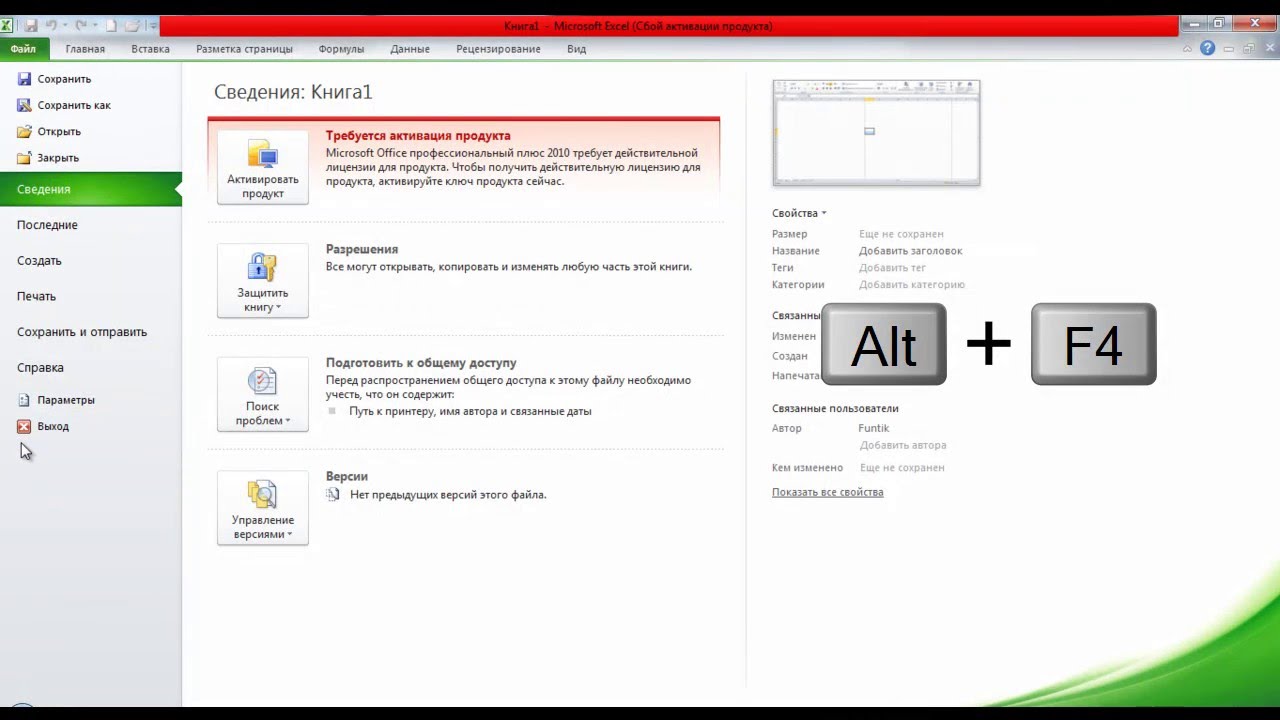Click the Добавить категорию field
The width and height of the screenshot is (1280, 720).
click(x=912, y=285)
